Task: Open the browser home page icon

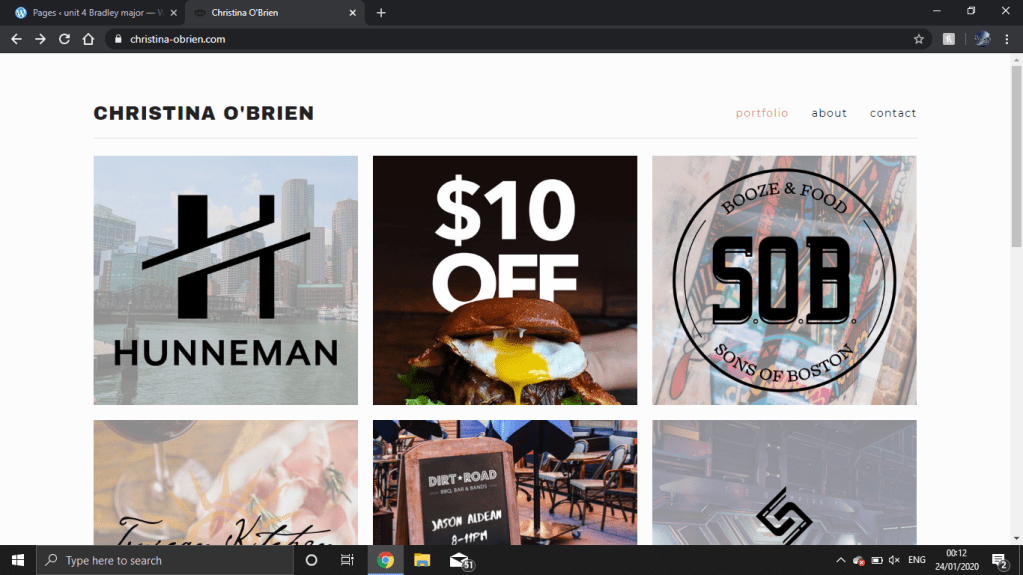Action: coord(88,39)
